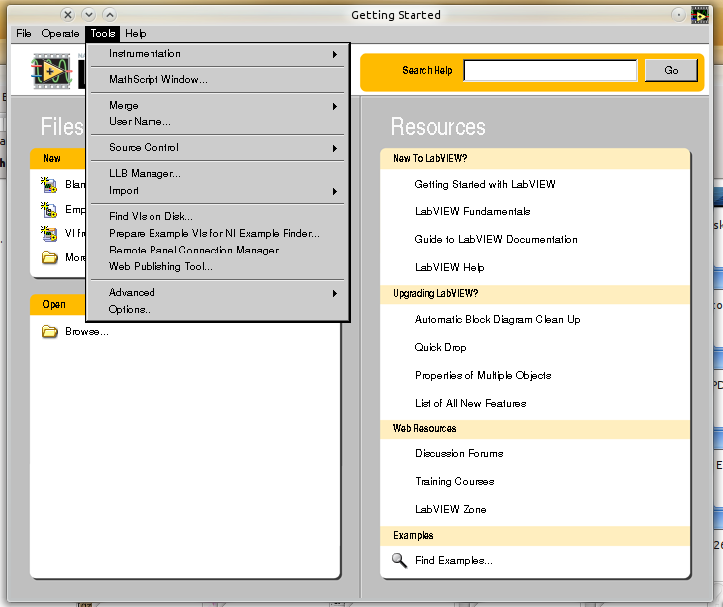Viewport: 723px width, 607px height.
Task: Open the Help menu
Action: 136,33
